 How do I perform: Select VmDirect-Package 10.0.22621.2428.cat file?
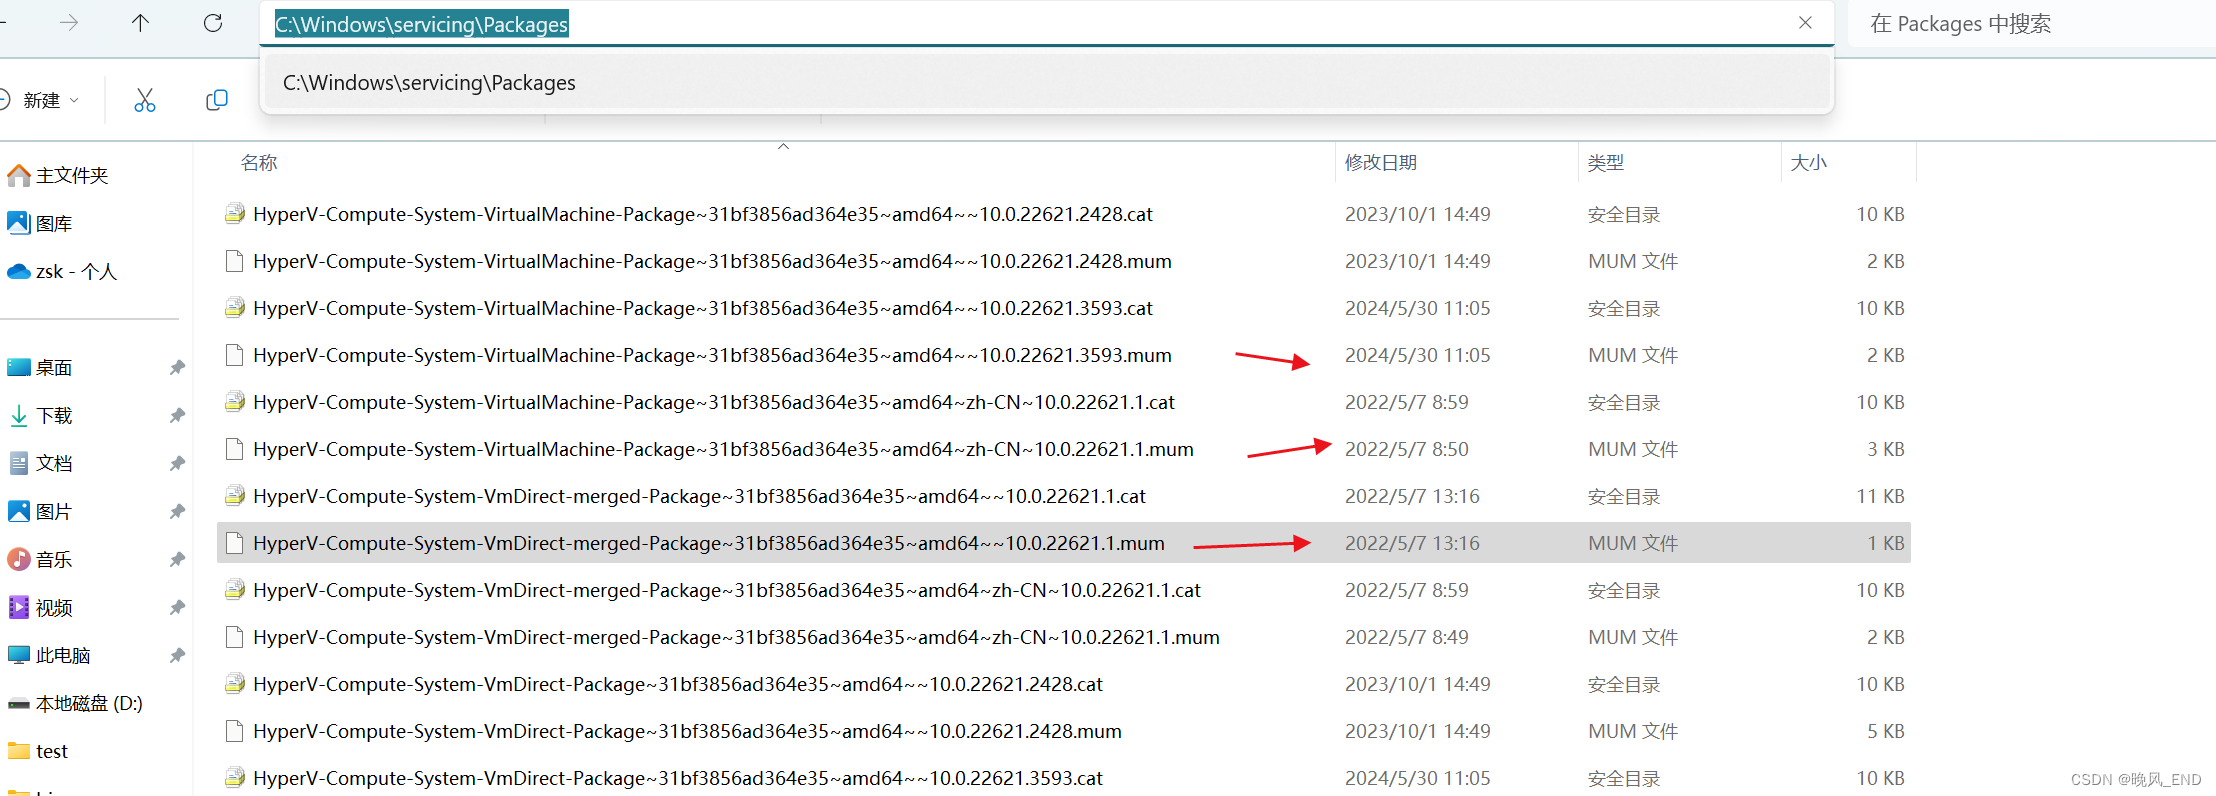pyautogui.click(x=1064, y=684)
